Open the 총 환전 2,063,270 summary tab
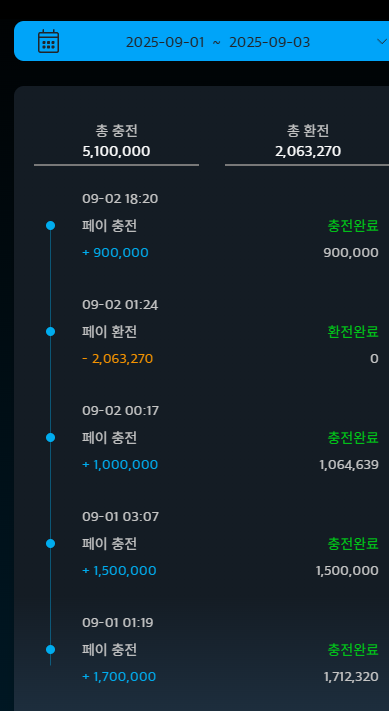 [x=307, y=141]
